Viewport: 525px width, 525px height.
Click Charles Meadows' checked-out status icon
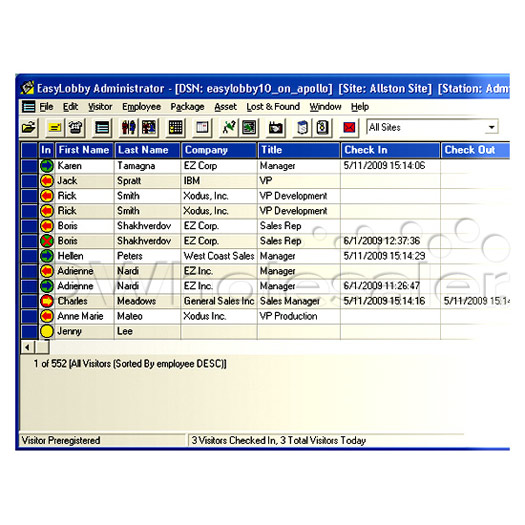pos(47,301)
